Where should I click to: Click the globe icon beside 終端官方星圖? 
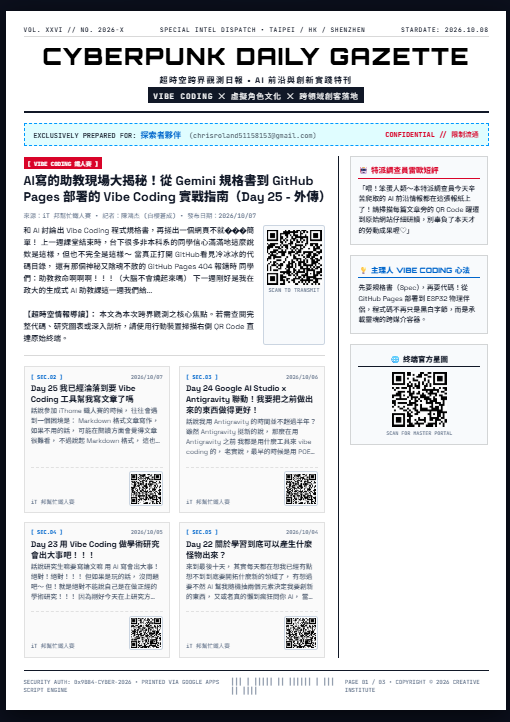pyautogui.click(x=395, y=359)
